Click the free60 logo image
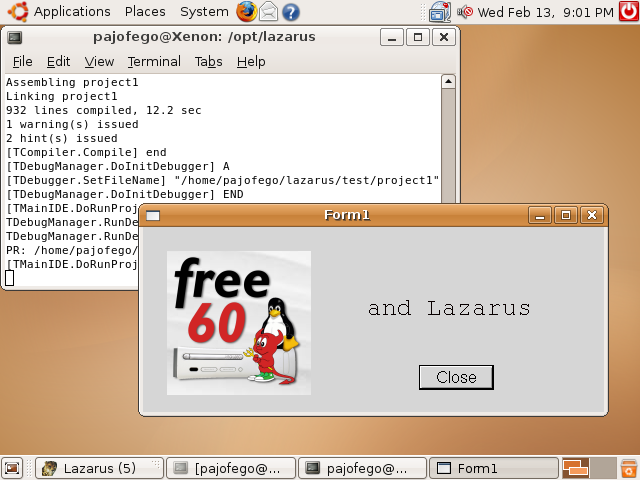Screen dimensions: 640x480 239,322
